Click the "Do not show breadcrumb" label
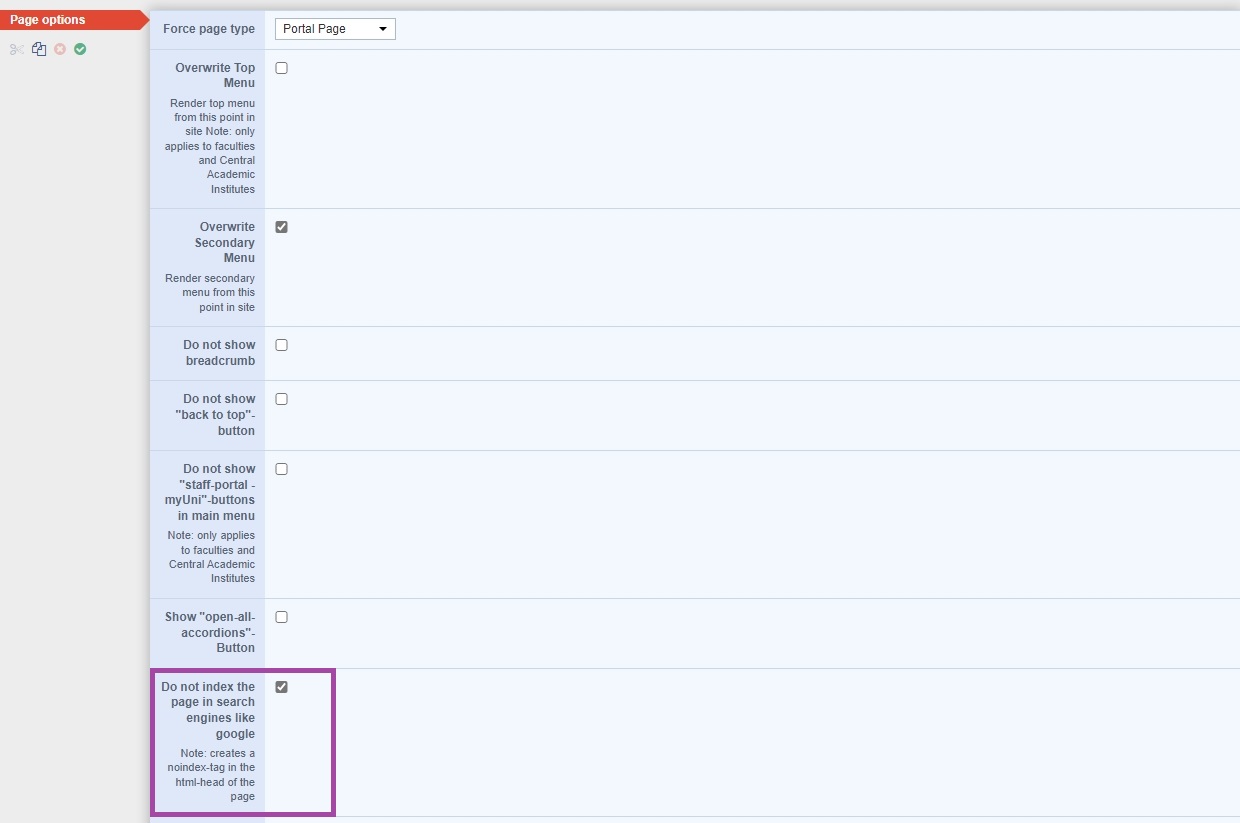 click(219, 353)
